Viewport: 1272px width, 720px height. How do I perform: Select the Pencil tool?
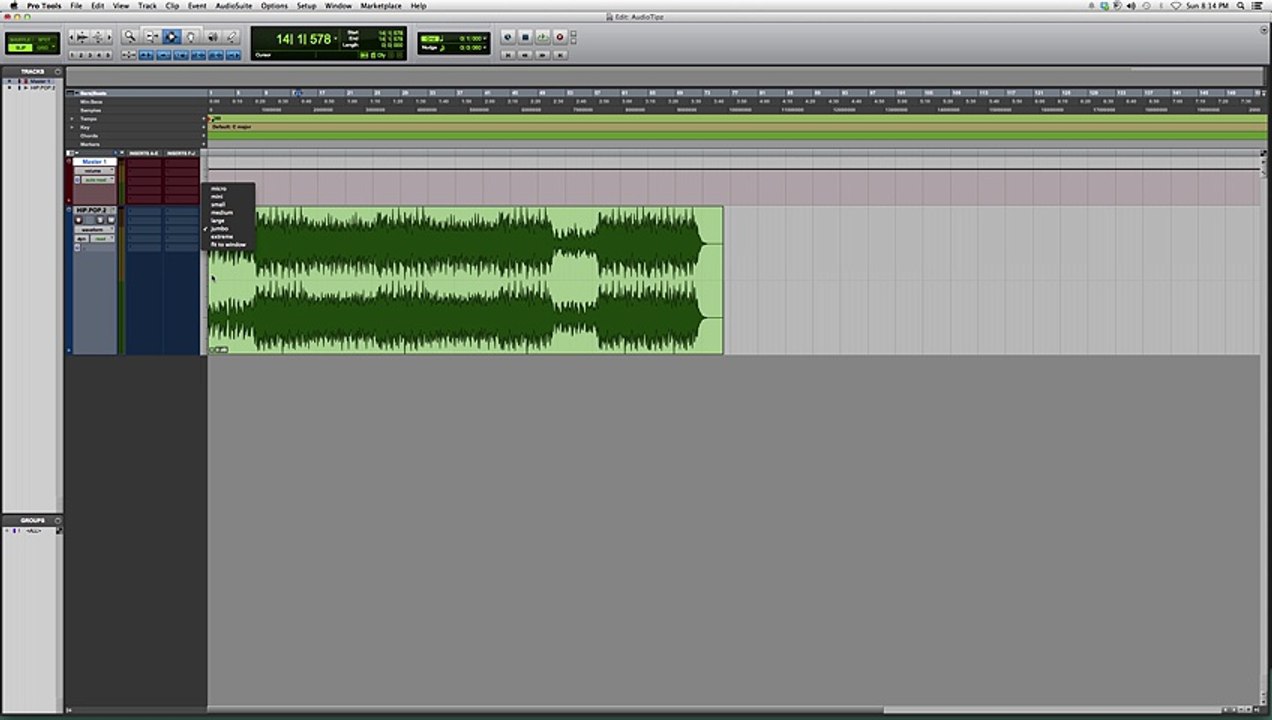point(232,36)
